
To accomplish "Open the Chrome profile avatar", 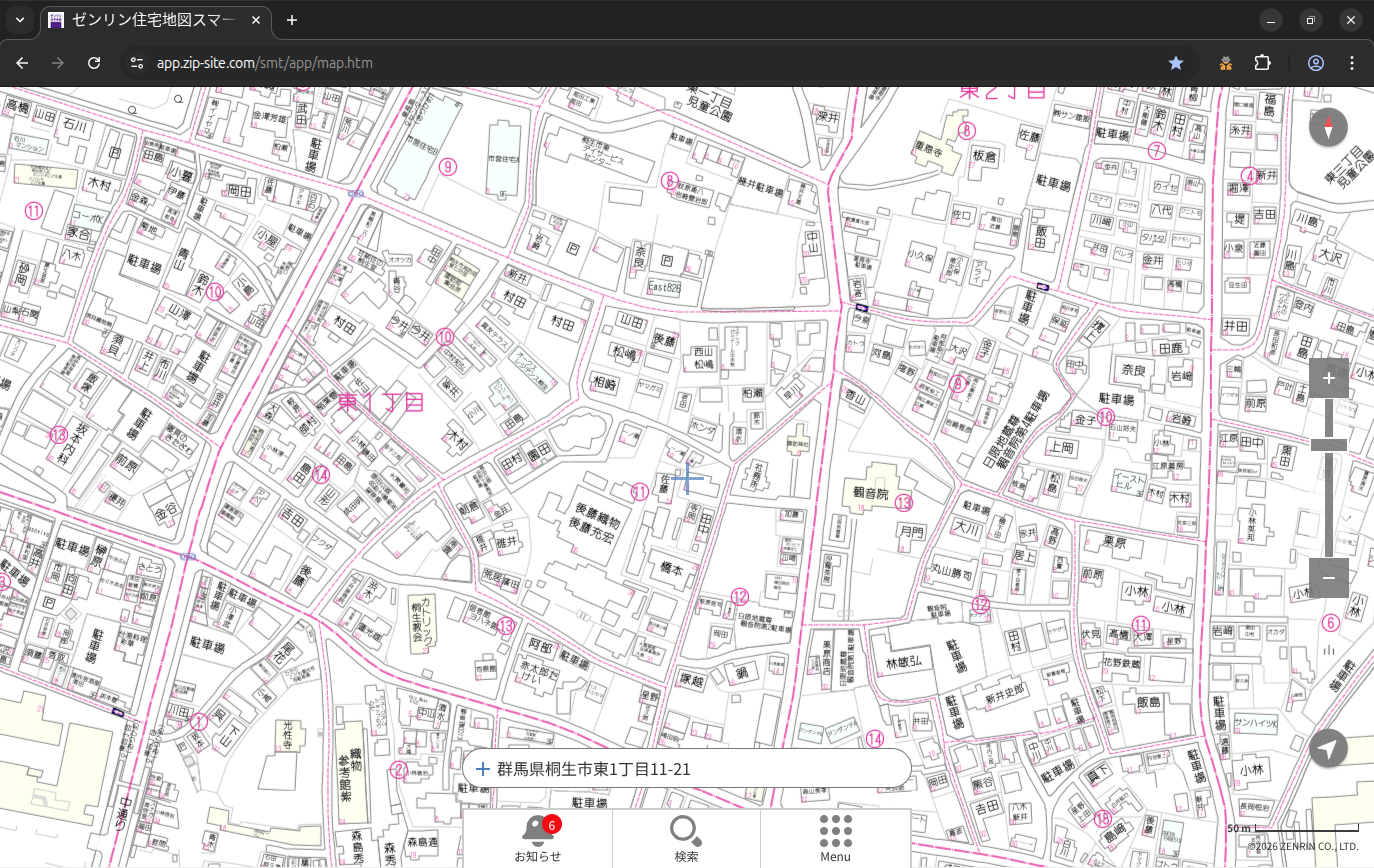I will [x=1316, y=63].
